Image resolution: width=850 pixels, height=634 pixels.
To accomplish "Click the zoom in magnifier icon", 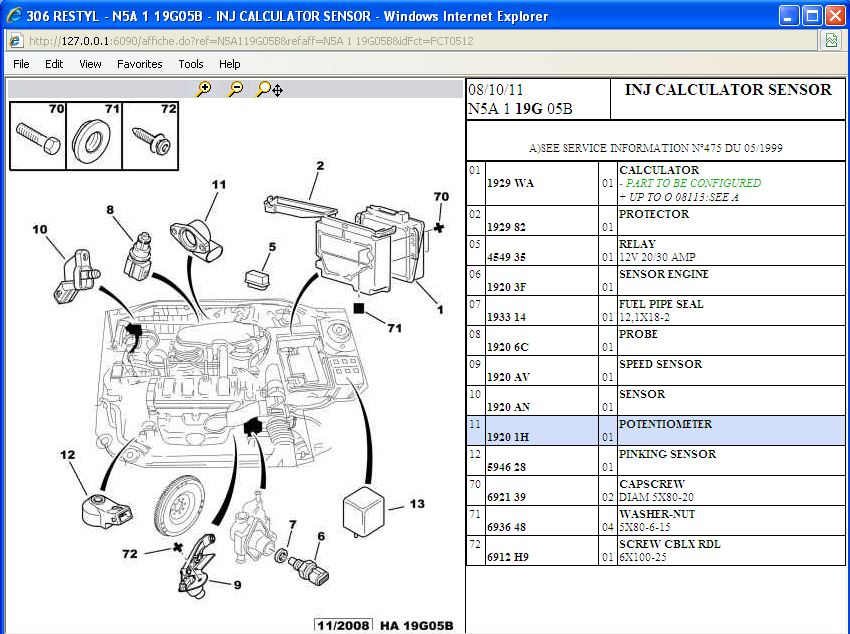I will [x=204, y=89].
